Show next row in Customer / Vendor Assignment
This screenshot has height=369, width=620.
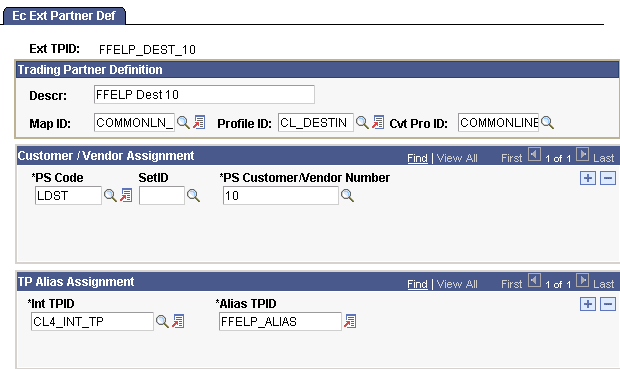coord(582,154)
